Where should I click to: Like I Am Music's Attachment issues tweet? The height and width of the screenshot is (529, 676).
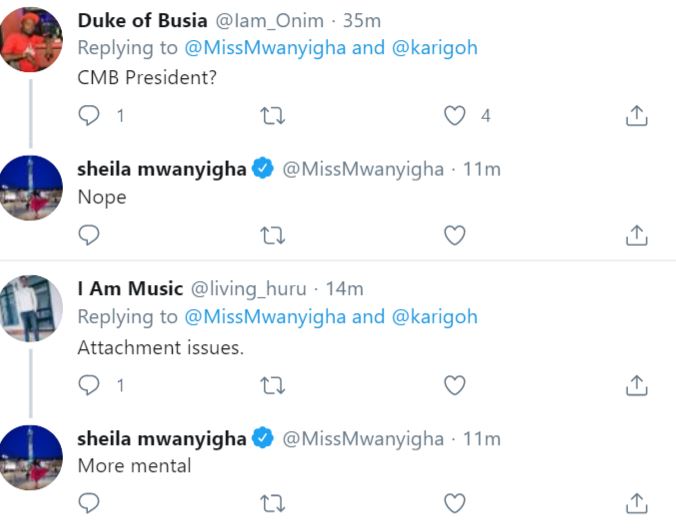pyautogui.click(x=455, y=385)
